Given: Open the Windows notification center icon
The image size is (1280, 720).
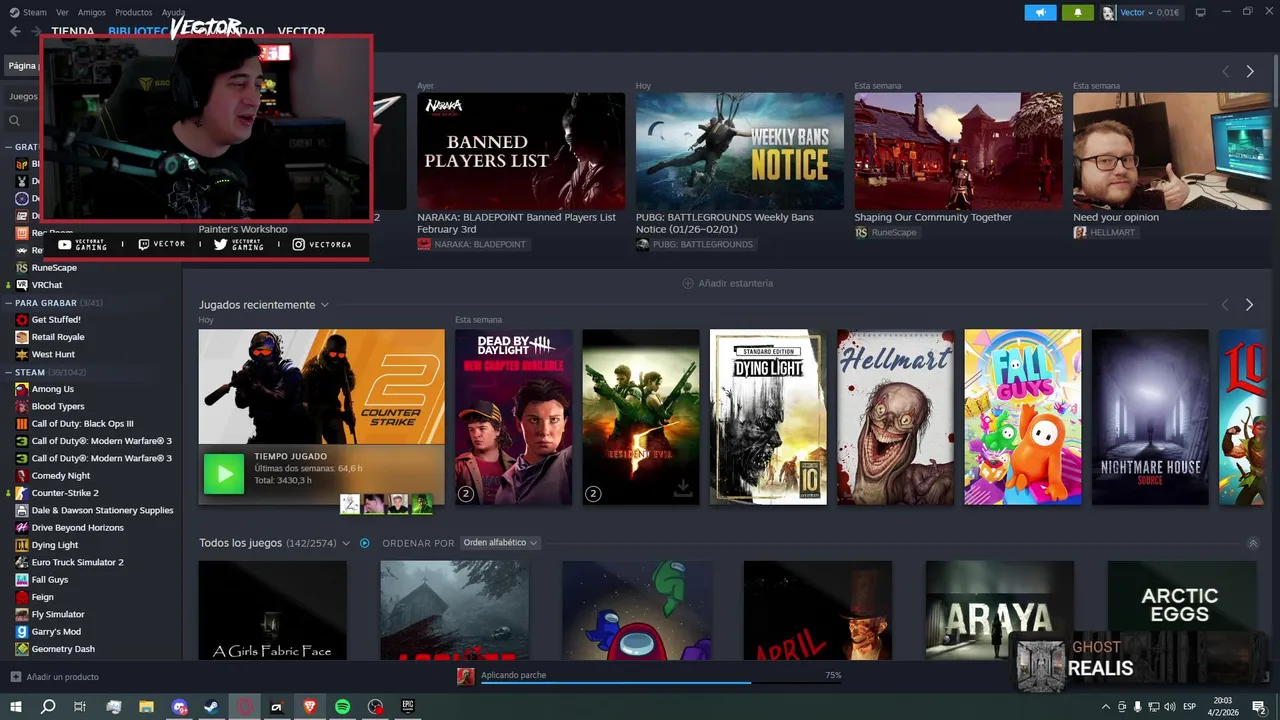Looking at the screenshot, I should (1260, 707).
